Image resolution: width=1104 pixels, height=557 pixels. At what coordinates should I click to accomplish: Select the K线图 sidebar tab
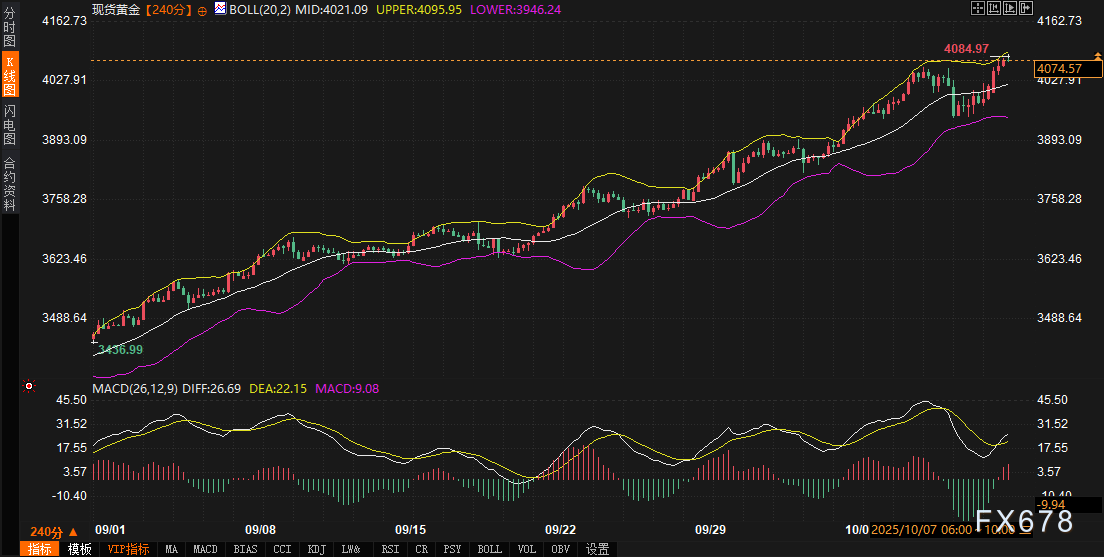click(x=9, y=73)
